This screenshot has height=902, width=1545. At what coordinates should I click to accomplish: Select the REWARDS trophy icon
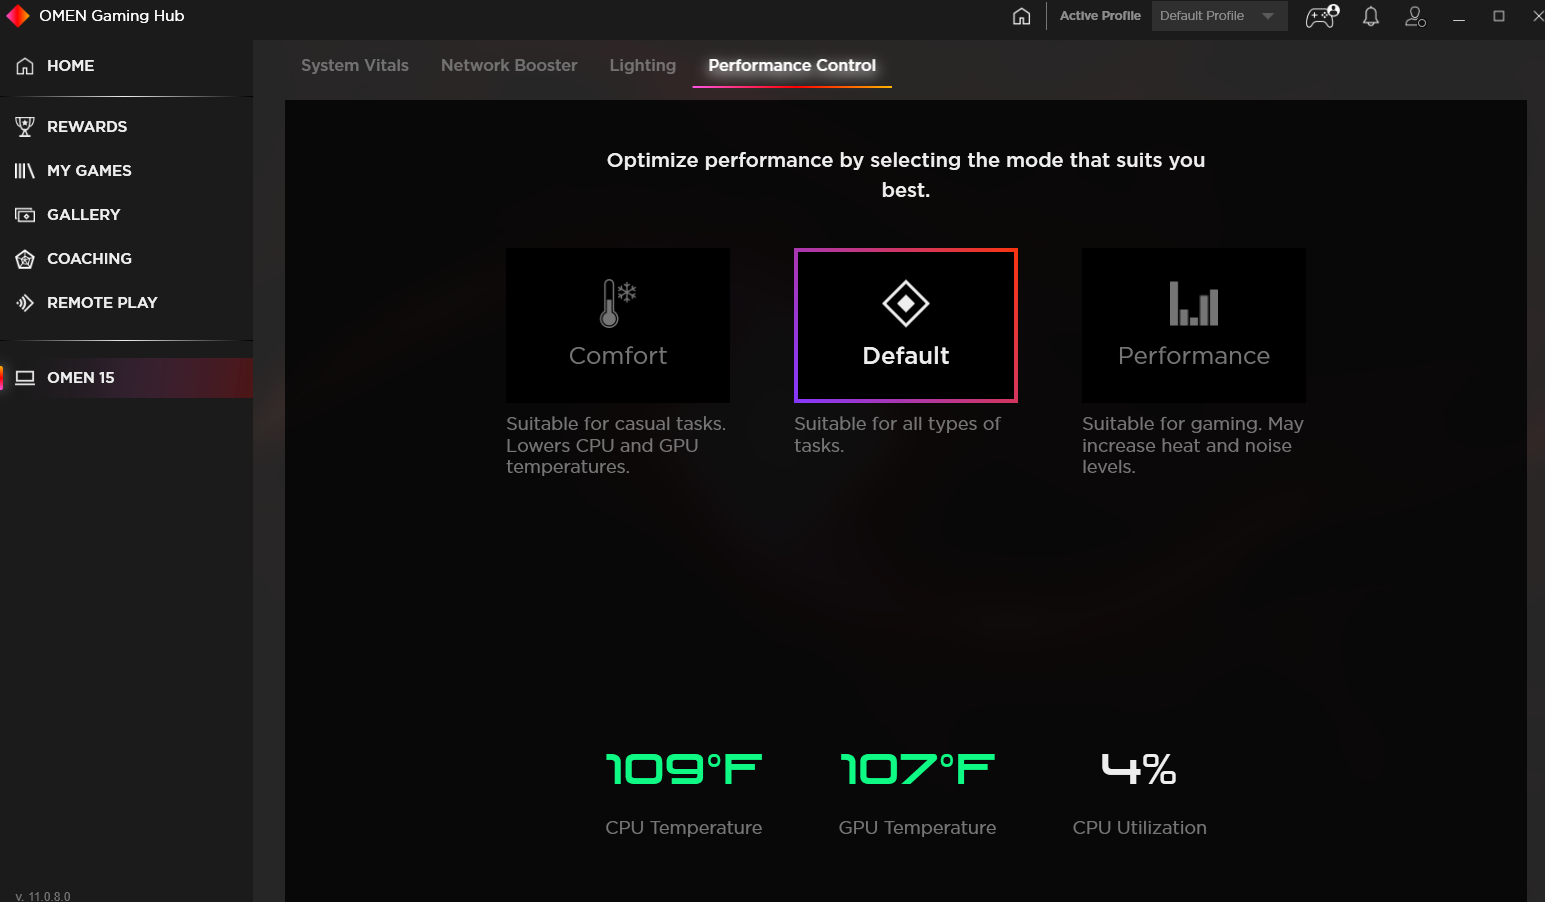tap(25, 126)
